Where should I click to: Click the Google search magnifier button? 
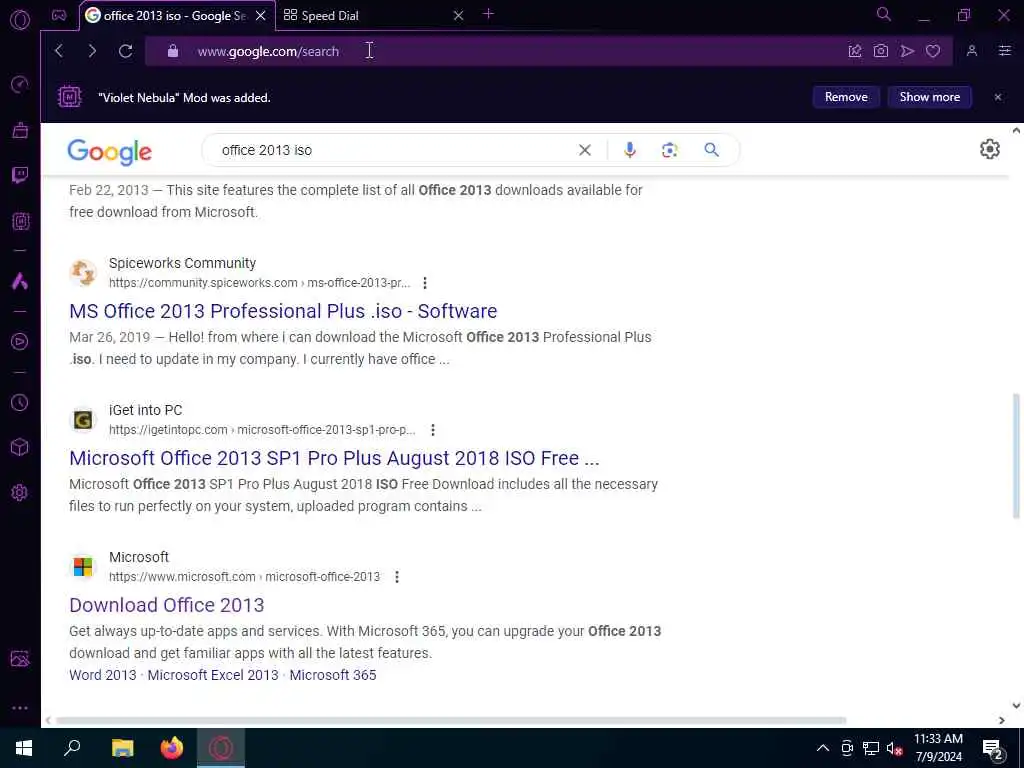(712, 150)
